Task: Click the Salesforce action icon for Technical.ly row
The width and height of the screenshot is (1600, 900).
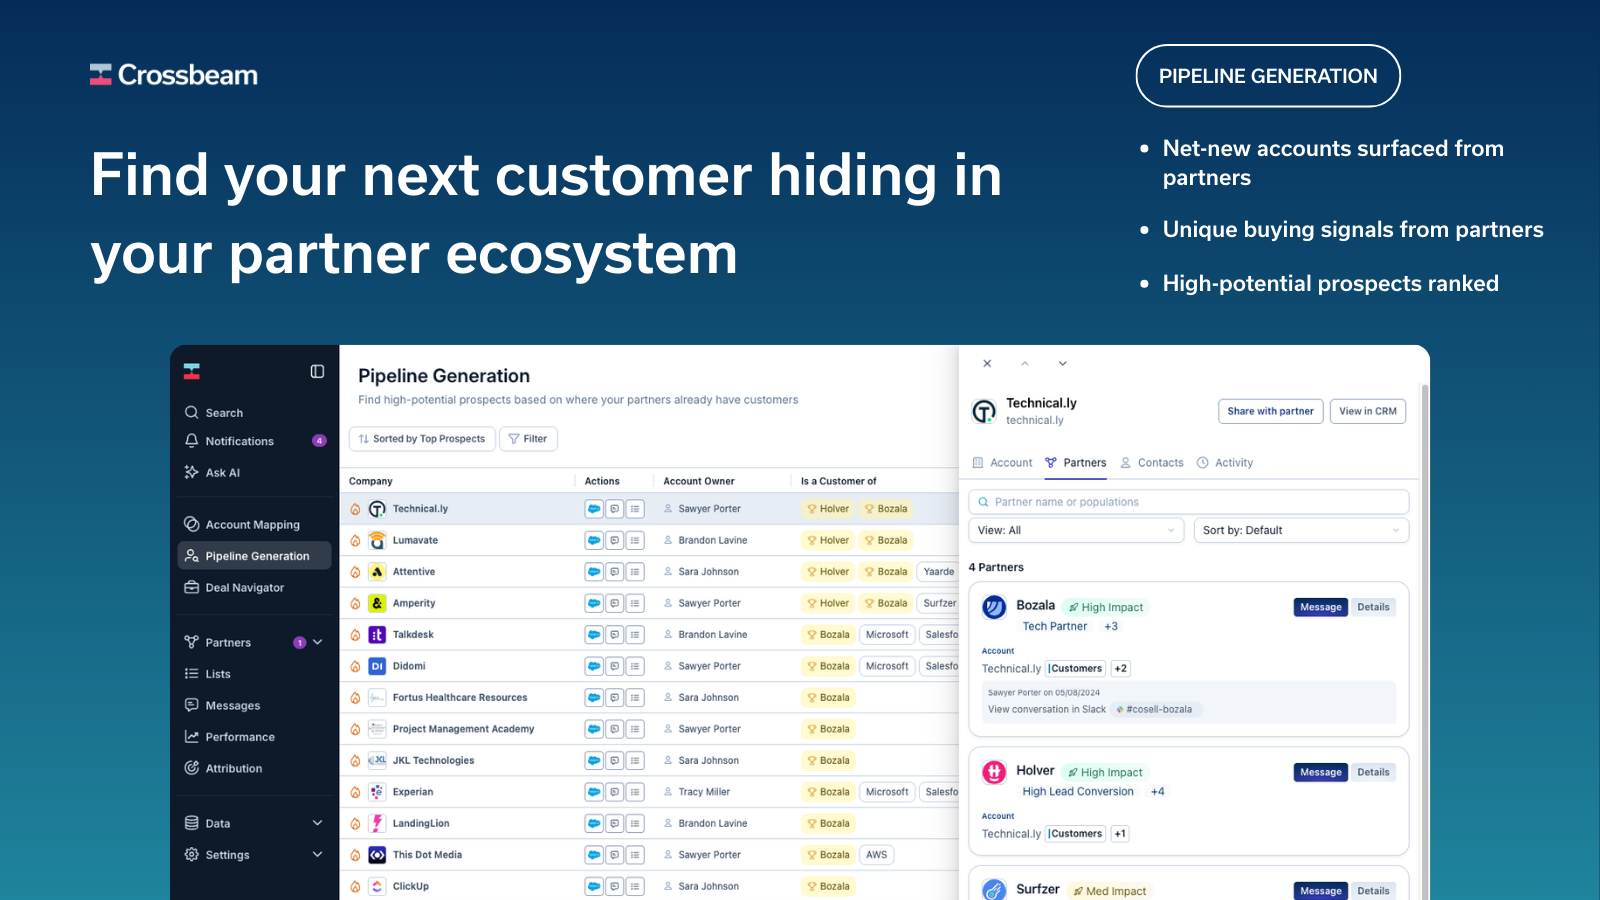Action: pyautogui.click(x=594, y=509)
